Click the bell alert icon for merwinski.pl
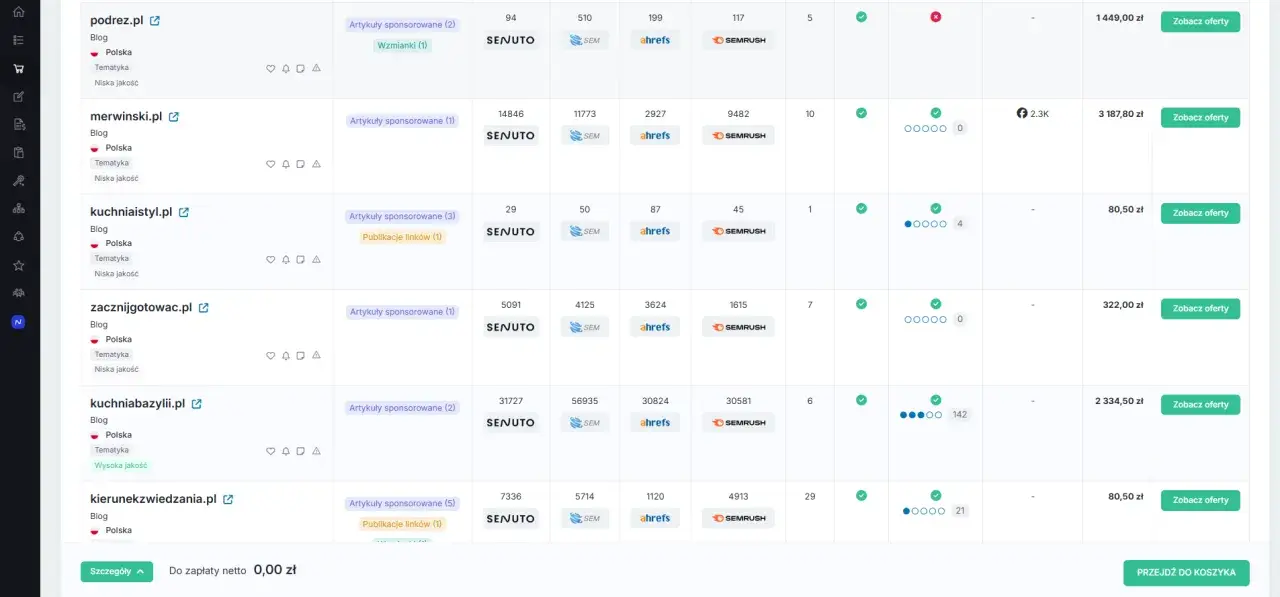Viewport: 1280px width, 597px height. (x=286, y=164)
